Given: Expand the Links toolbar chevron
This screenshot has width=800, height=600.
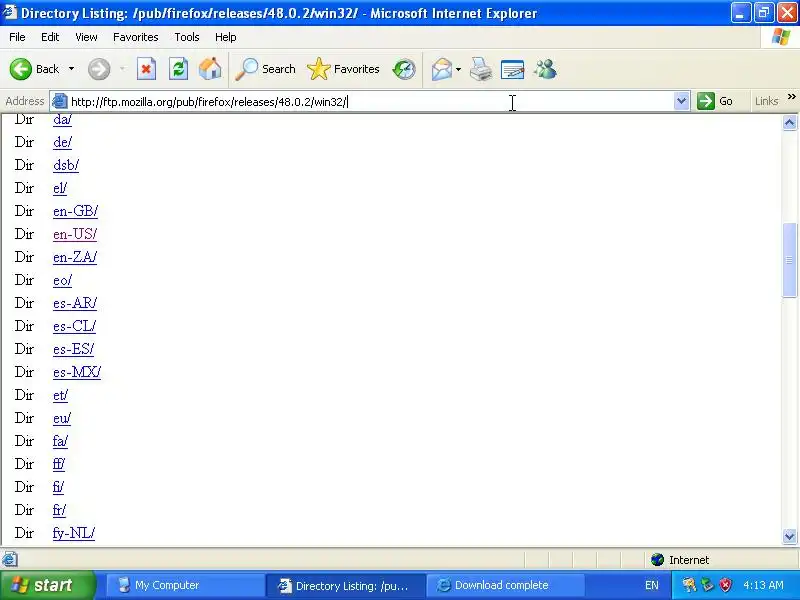Looking at the screenshot, I should (792, 96).
